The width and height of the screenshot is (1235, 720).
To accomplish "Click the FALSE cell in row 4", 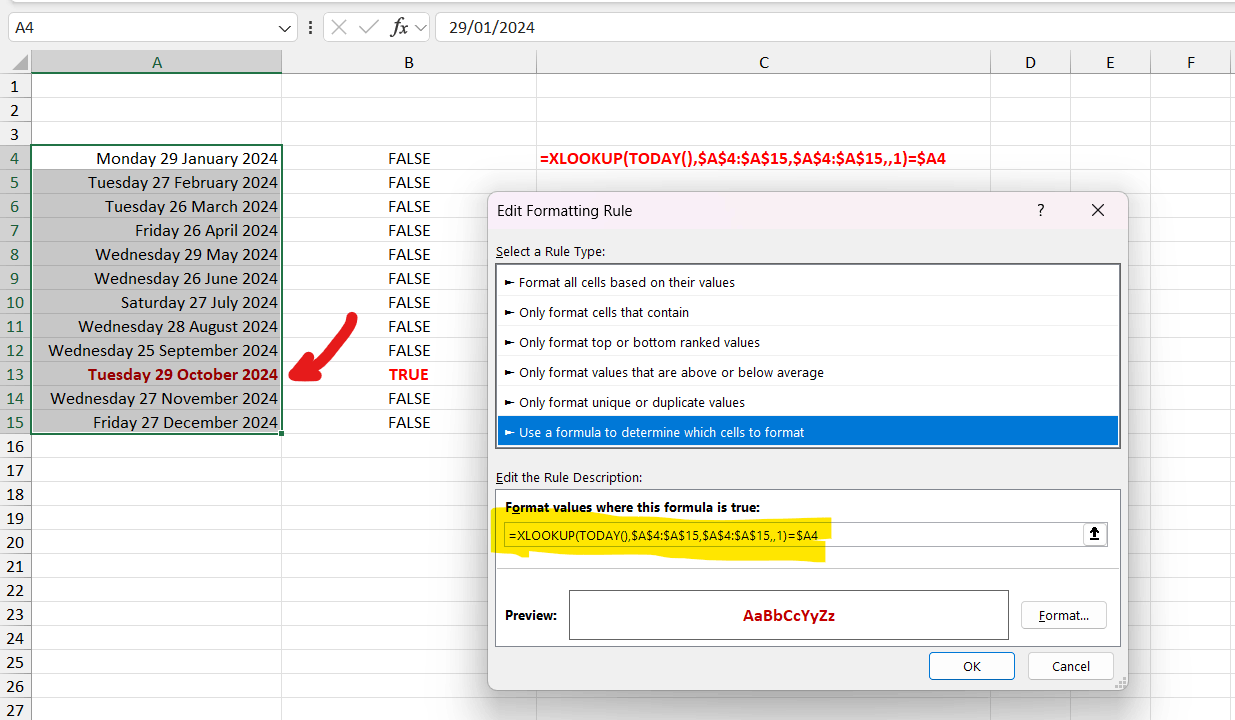I will pyautogui.click(x=409, y=158).
